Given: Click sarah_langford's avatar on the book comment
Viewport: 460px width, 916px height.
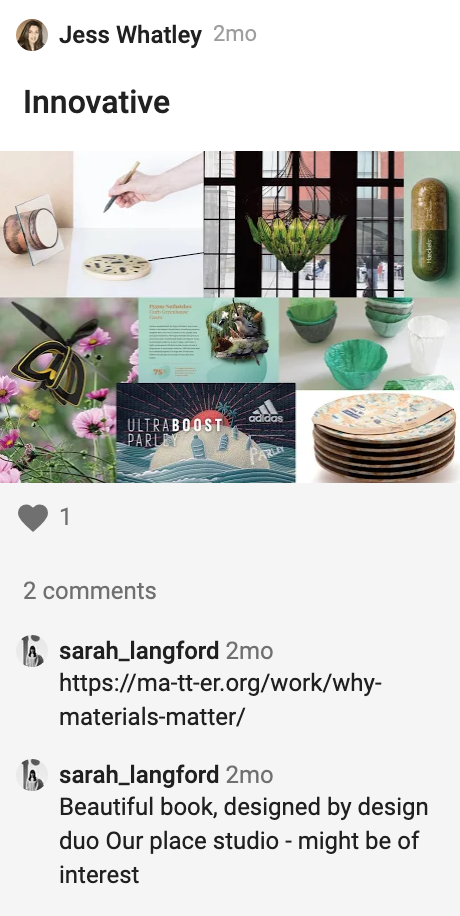Looking at the screenshot, I should 32,775.
